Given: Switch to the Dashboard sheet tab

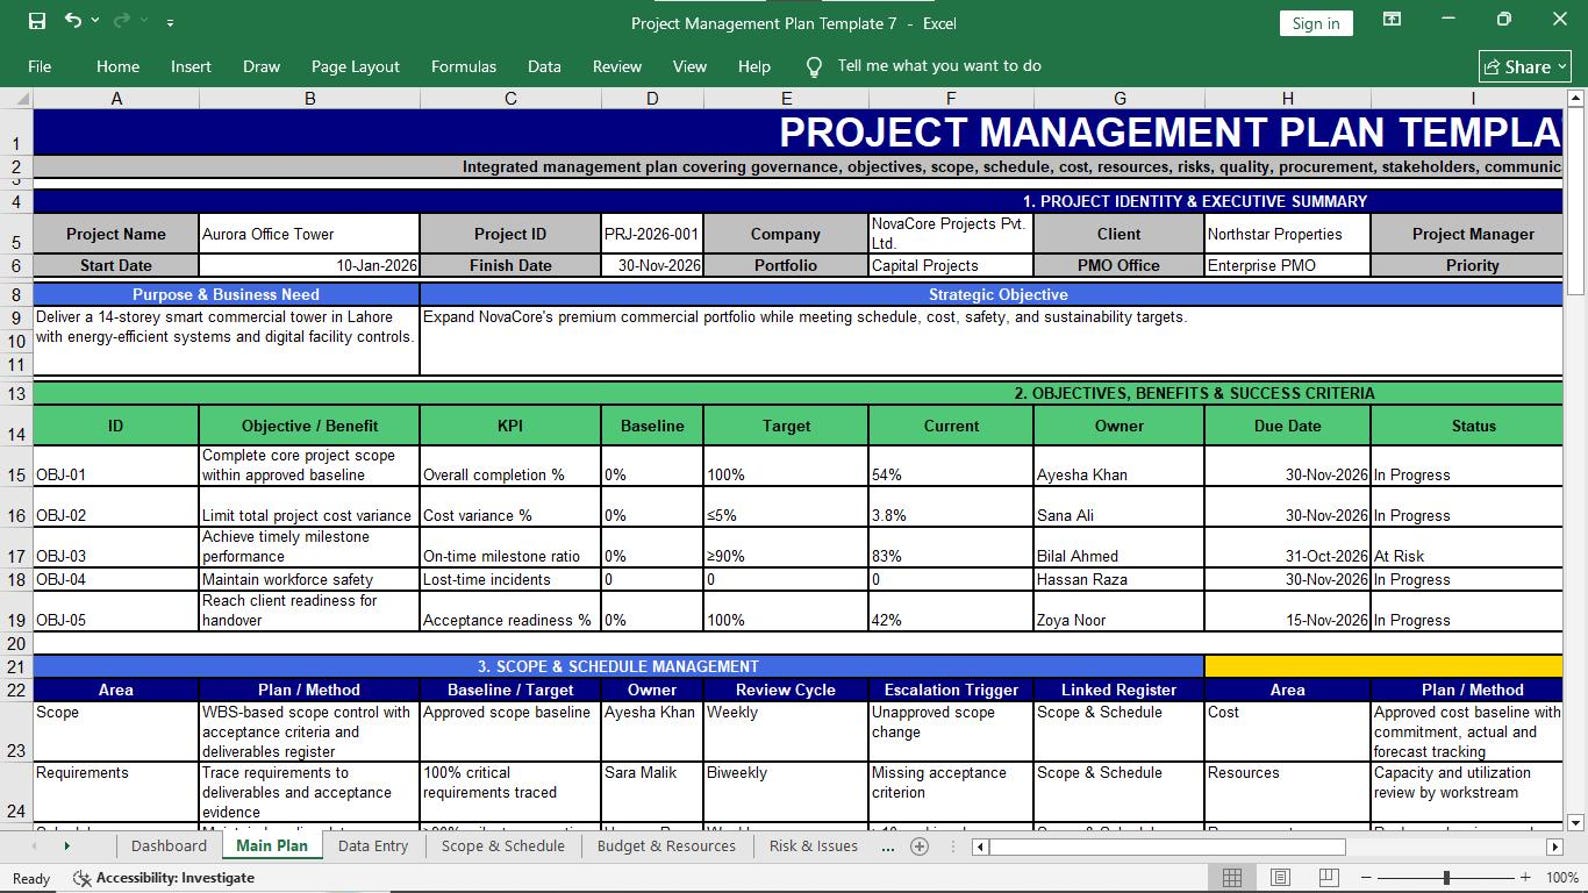Looking at the screenshot, I should pos(169,846).
